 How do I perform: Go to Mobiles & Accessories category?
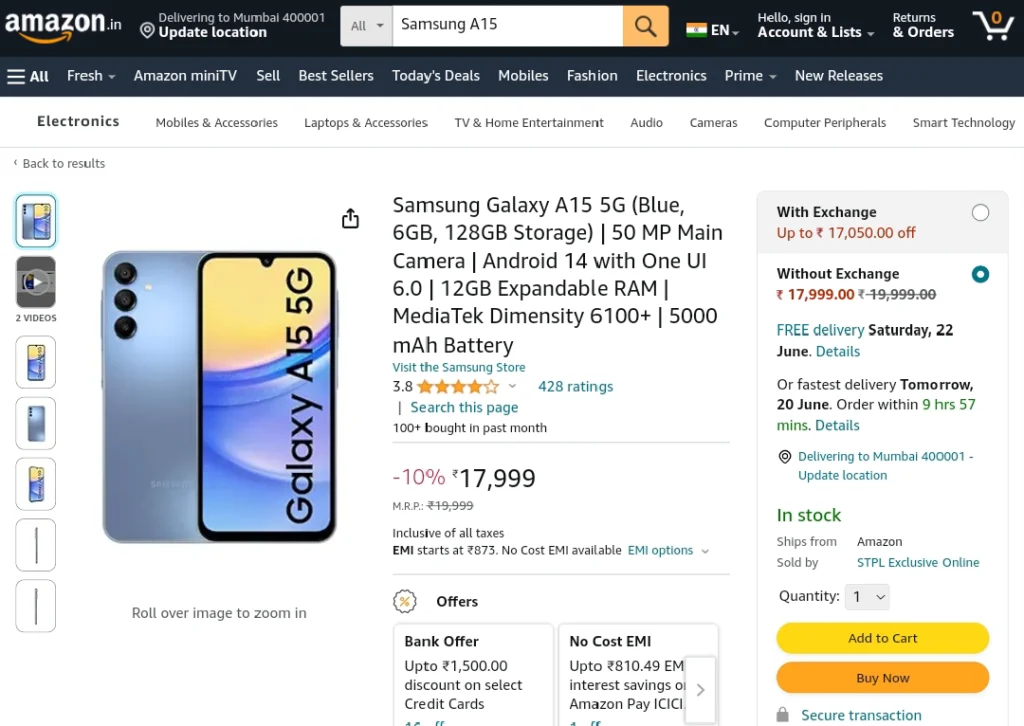click(216, 123)
